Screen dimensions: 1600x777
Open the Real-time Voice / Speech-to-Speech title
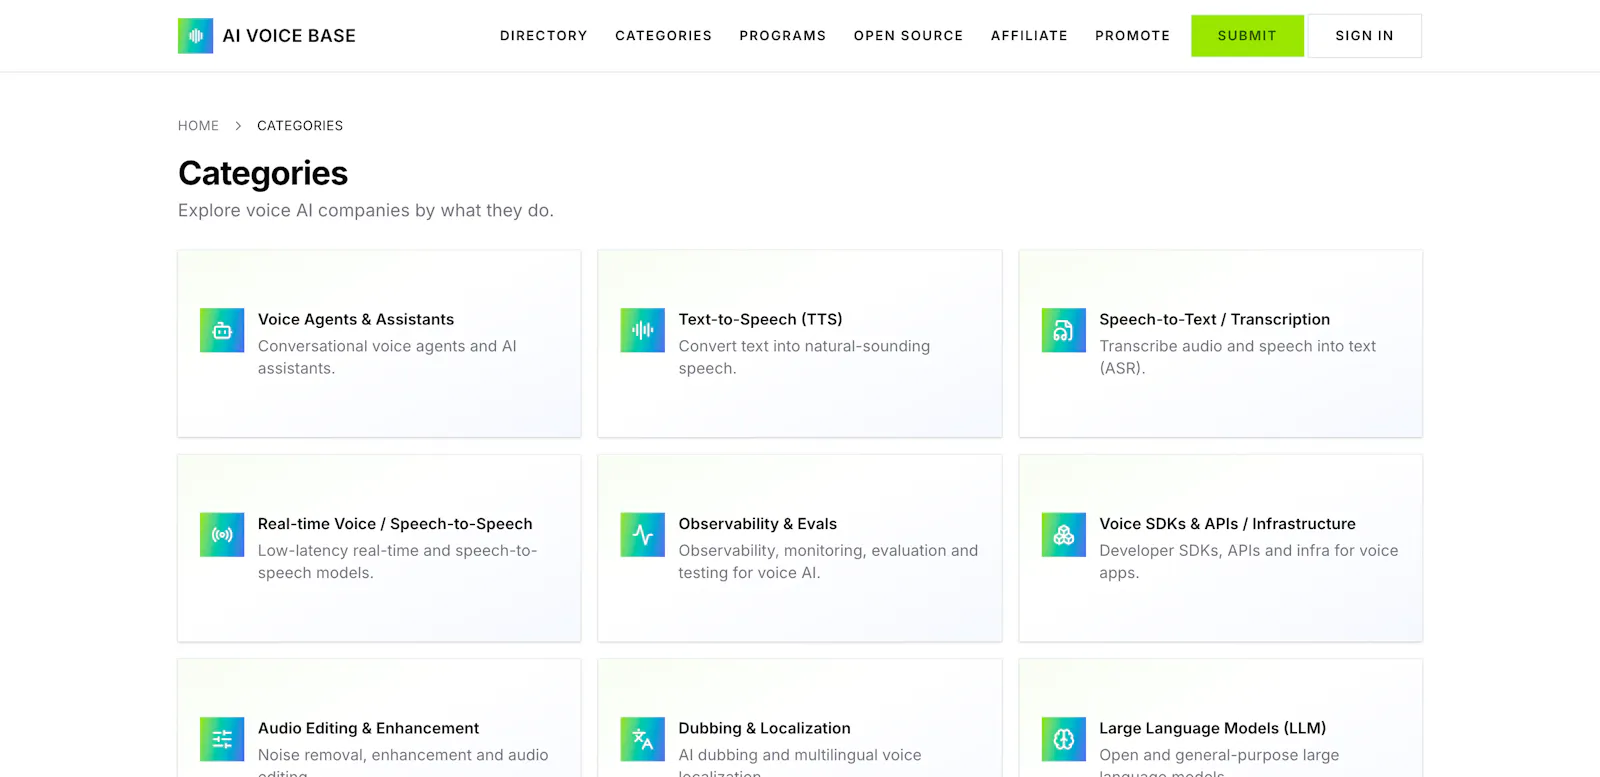click(395, 524)
